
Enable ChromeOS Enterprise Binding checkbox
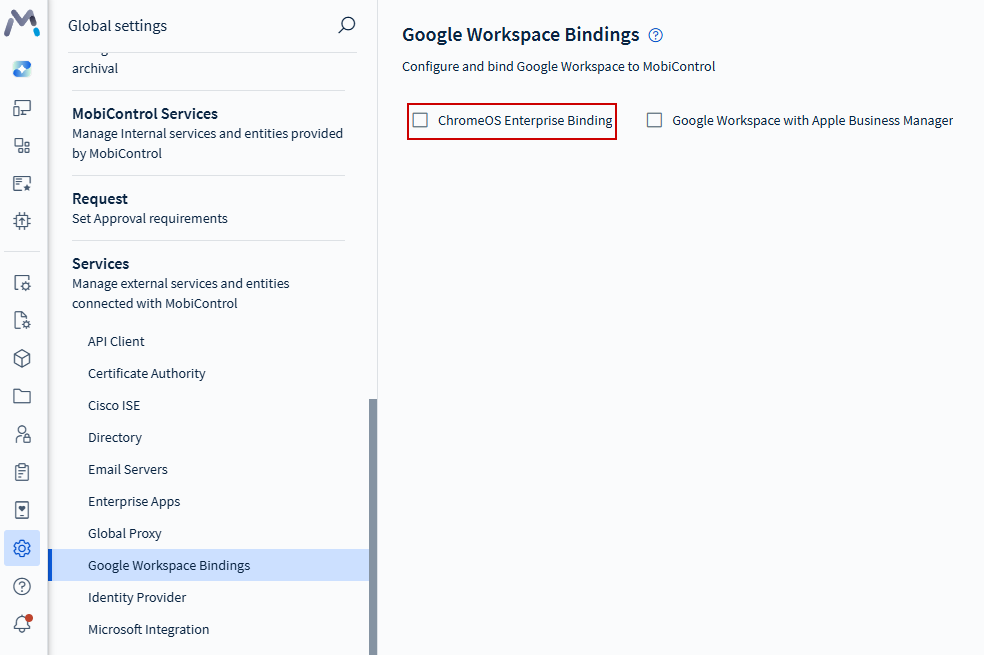tap(421, 121)
